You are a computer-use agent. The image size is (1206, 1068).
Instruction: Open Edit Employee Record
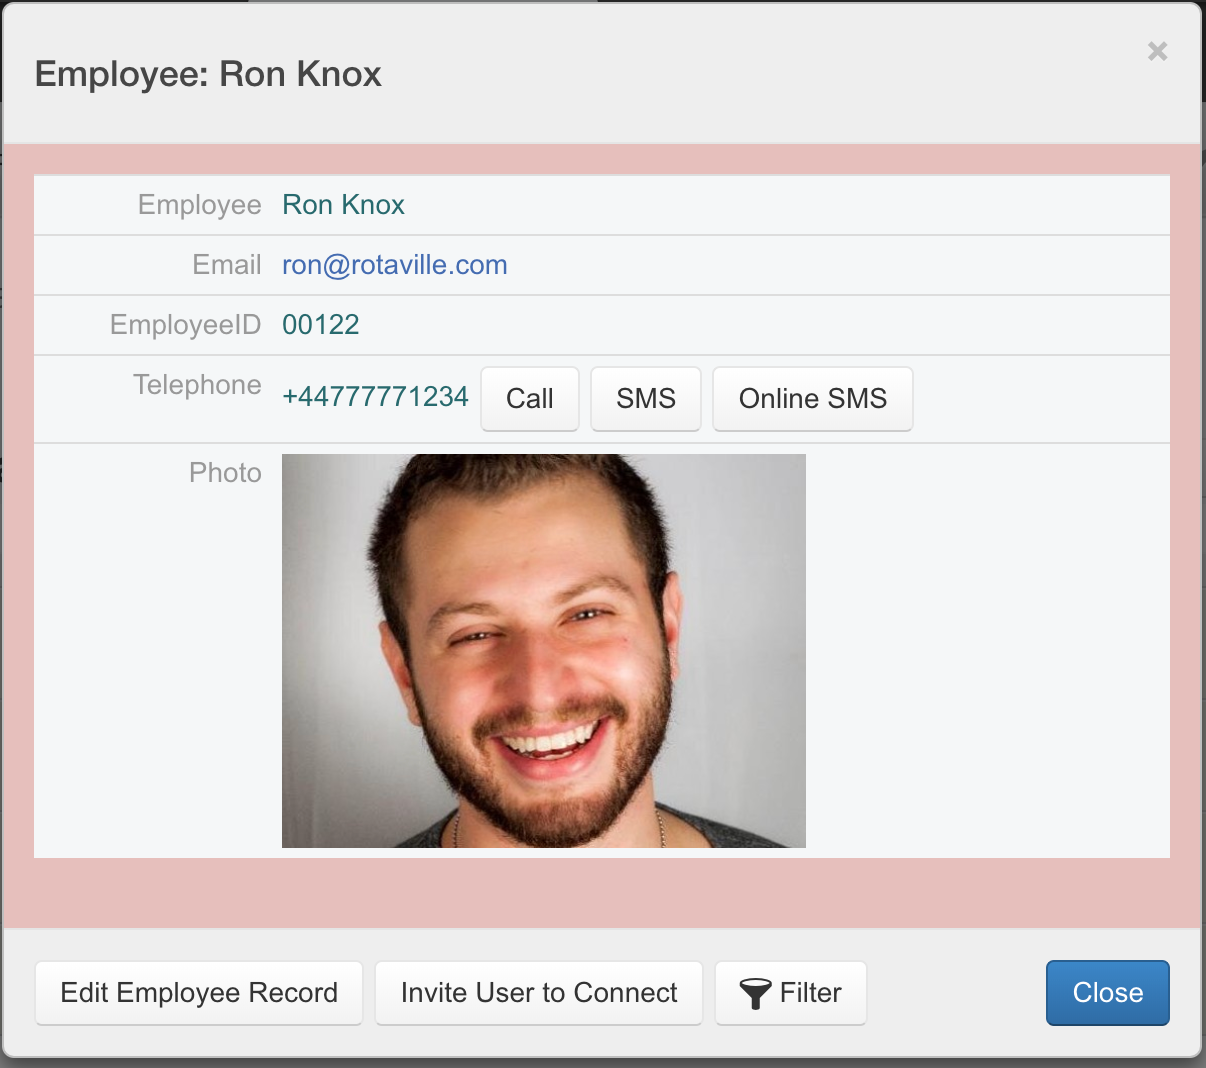(199, 993)
